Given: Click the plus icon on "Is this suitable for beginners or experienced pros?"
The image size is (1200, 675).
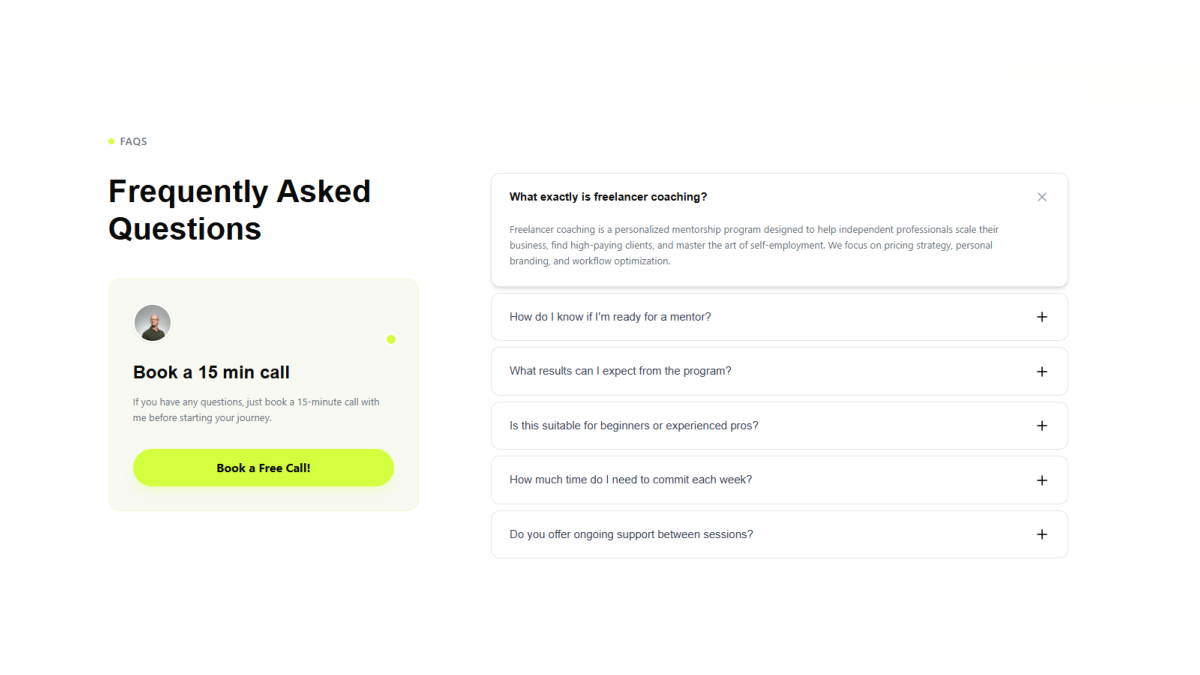Looking at the screenshot, I should point(1041,425).
